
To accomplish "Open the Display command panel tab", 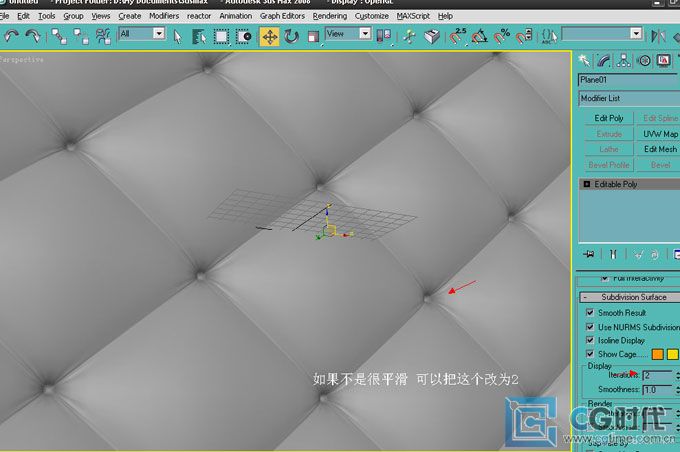I will pyautogui.click(x=664, y=60).
